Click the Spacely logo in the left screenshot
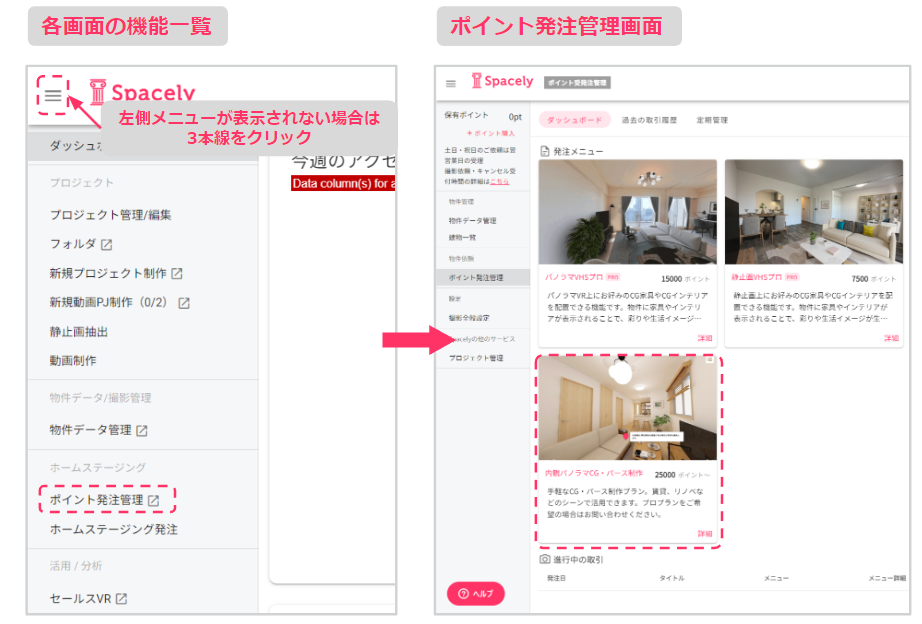This screenshot has width=922, height=624. pyautogui.click(x=142, y=92)
